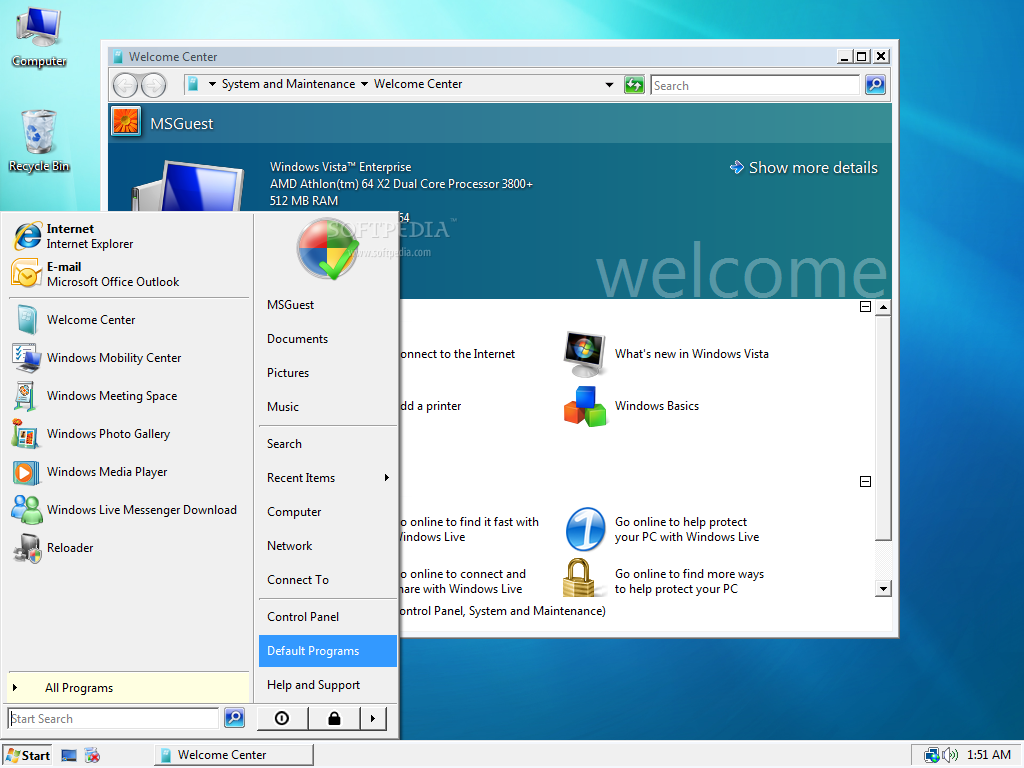Viewport: 1024px width, 768px height.
Task: Open shutdown options arrow next to lock
Action: click(373, 718)
